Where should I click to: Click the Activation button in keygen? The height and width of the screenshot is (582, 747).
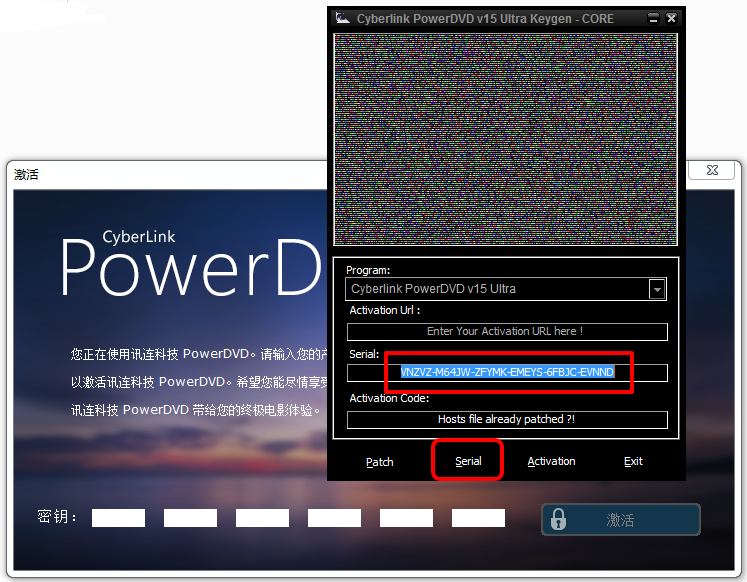[x=551, y=461]
